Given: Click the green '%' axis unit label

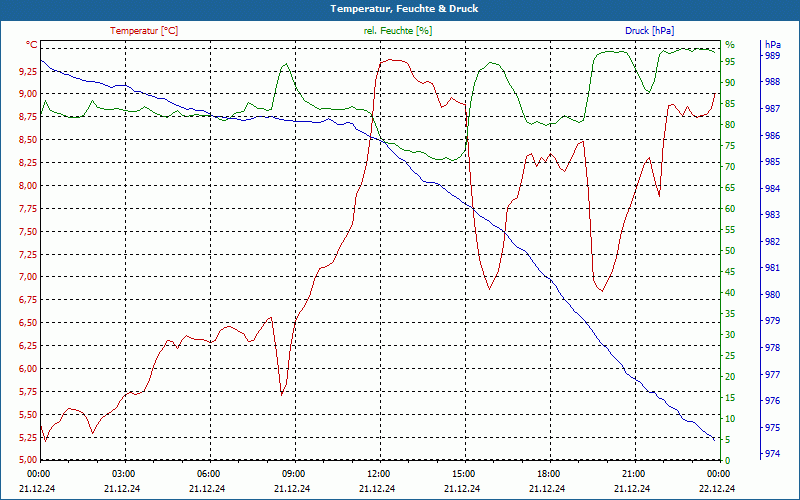Looking at the screenshot, I should pyautogui.click(x=730, y=45).
